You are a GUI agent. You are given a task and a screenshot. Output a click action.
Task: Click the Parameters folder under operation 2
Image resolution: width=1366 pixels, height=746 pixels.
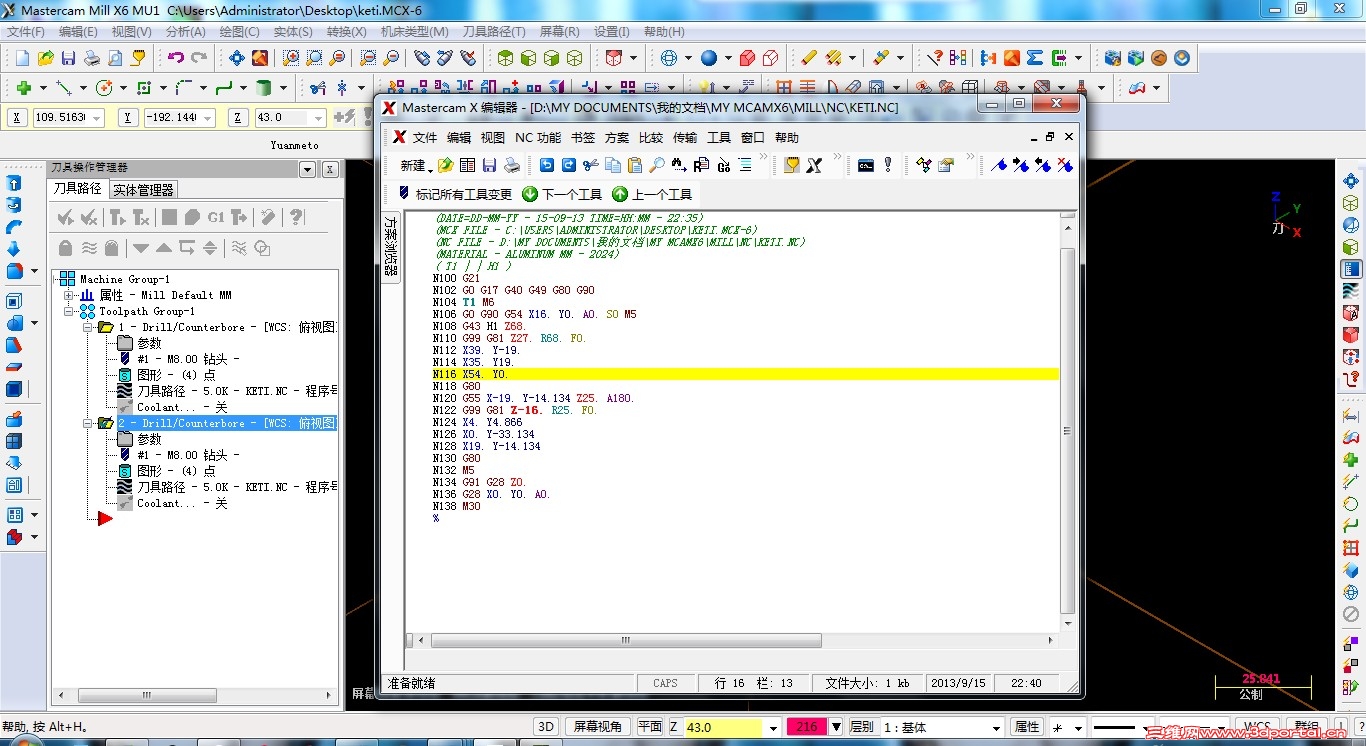125,439
